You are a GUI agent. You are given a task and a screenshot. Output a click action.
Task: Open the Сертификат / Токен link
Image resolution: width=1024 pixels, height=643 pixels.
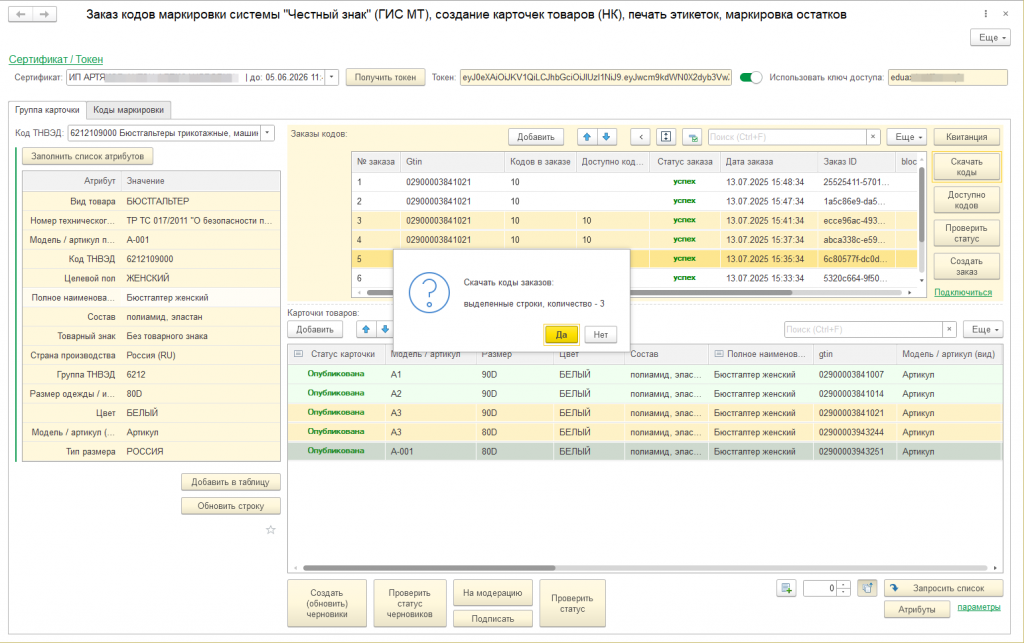[56, 59]
